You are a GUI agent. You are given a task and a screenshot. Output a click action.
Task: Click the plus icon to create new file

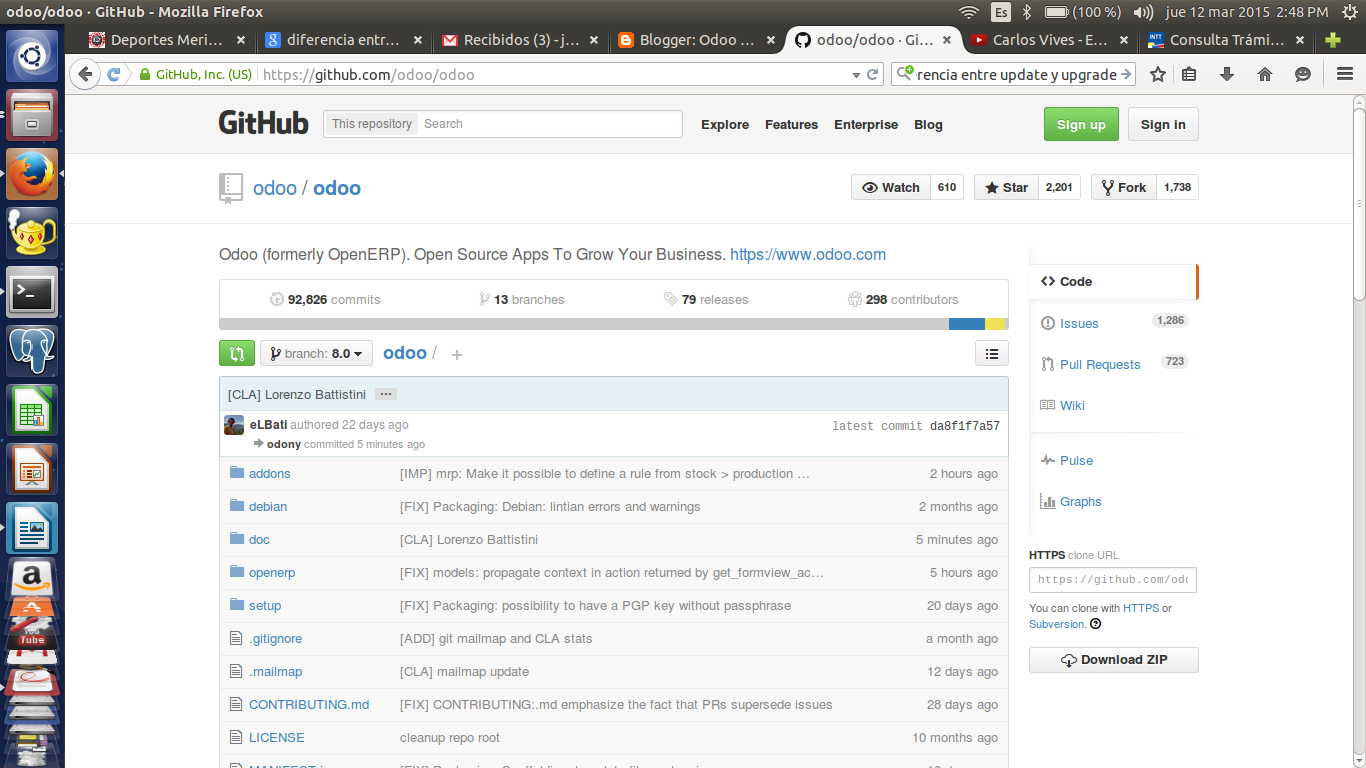pos(457,354)
